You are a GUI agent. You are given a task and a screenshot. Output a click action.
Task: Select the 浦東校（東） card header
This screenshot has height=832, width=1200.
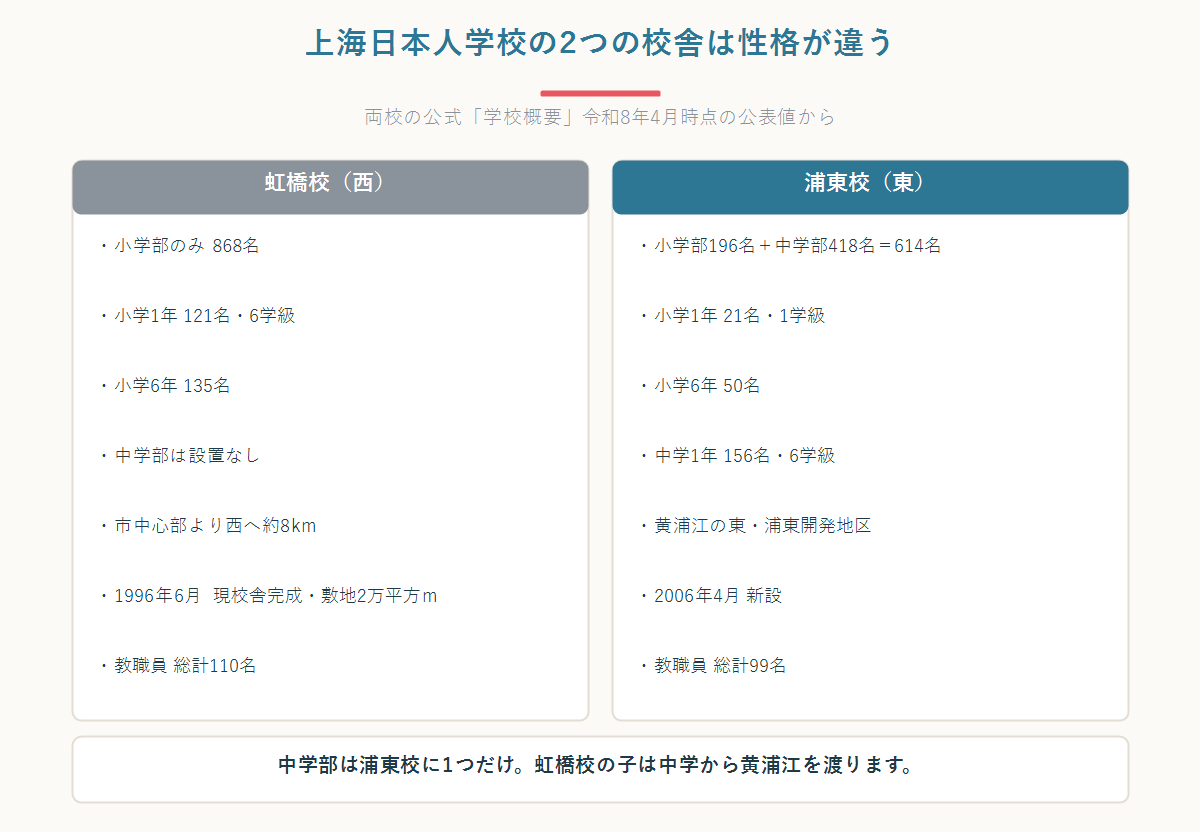click(x=870, y=187)
